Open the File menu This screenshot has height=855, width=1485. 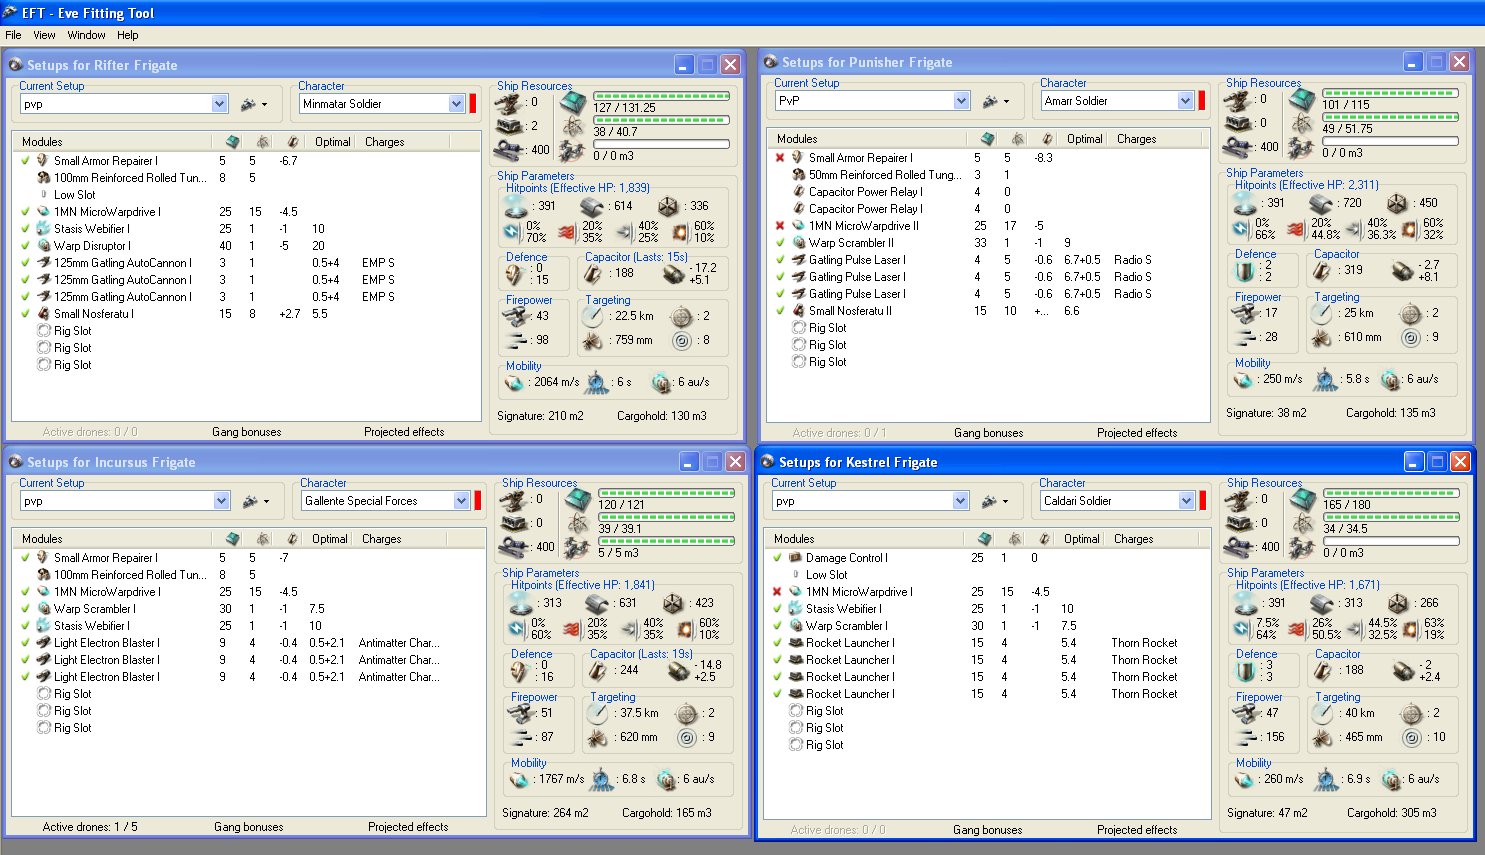click(x=13, y=35)
